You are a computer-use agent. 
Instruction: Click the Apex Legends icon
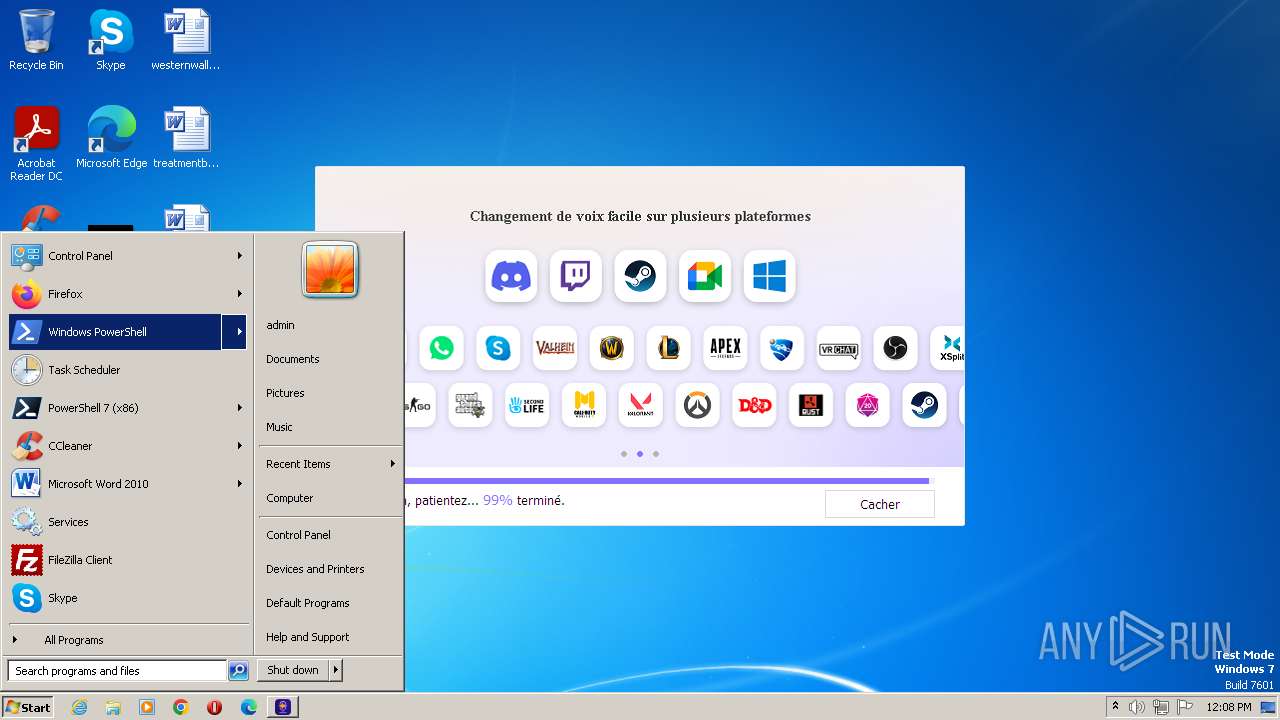725,348
